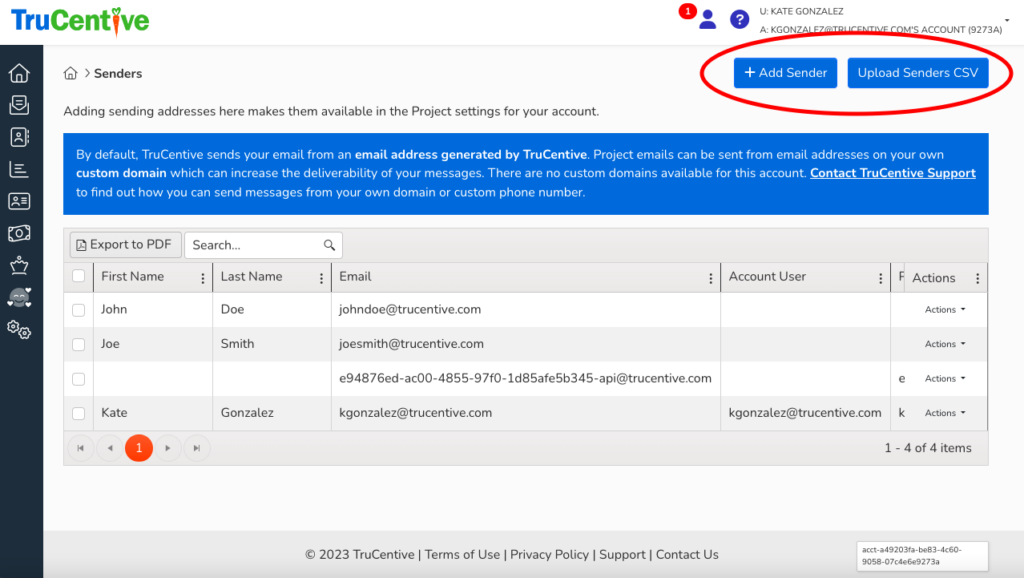The image size is (1024, 578).
Task: Open Actions dropdown for Joe Smith
Action: tap(945, 344)
